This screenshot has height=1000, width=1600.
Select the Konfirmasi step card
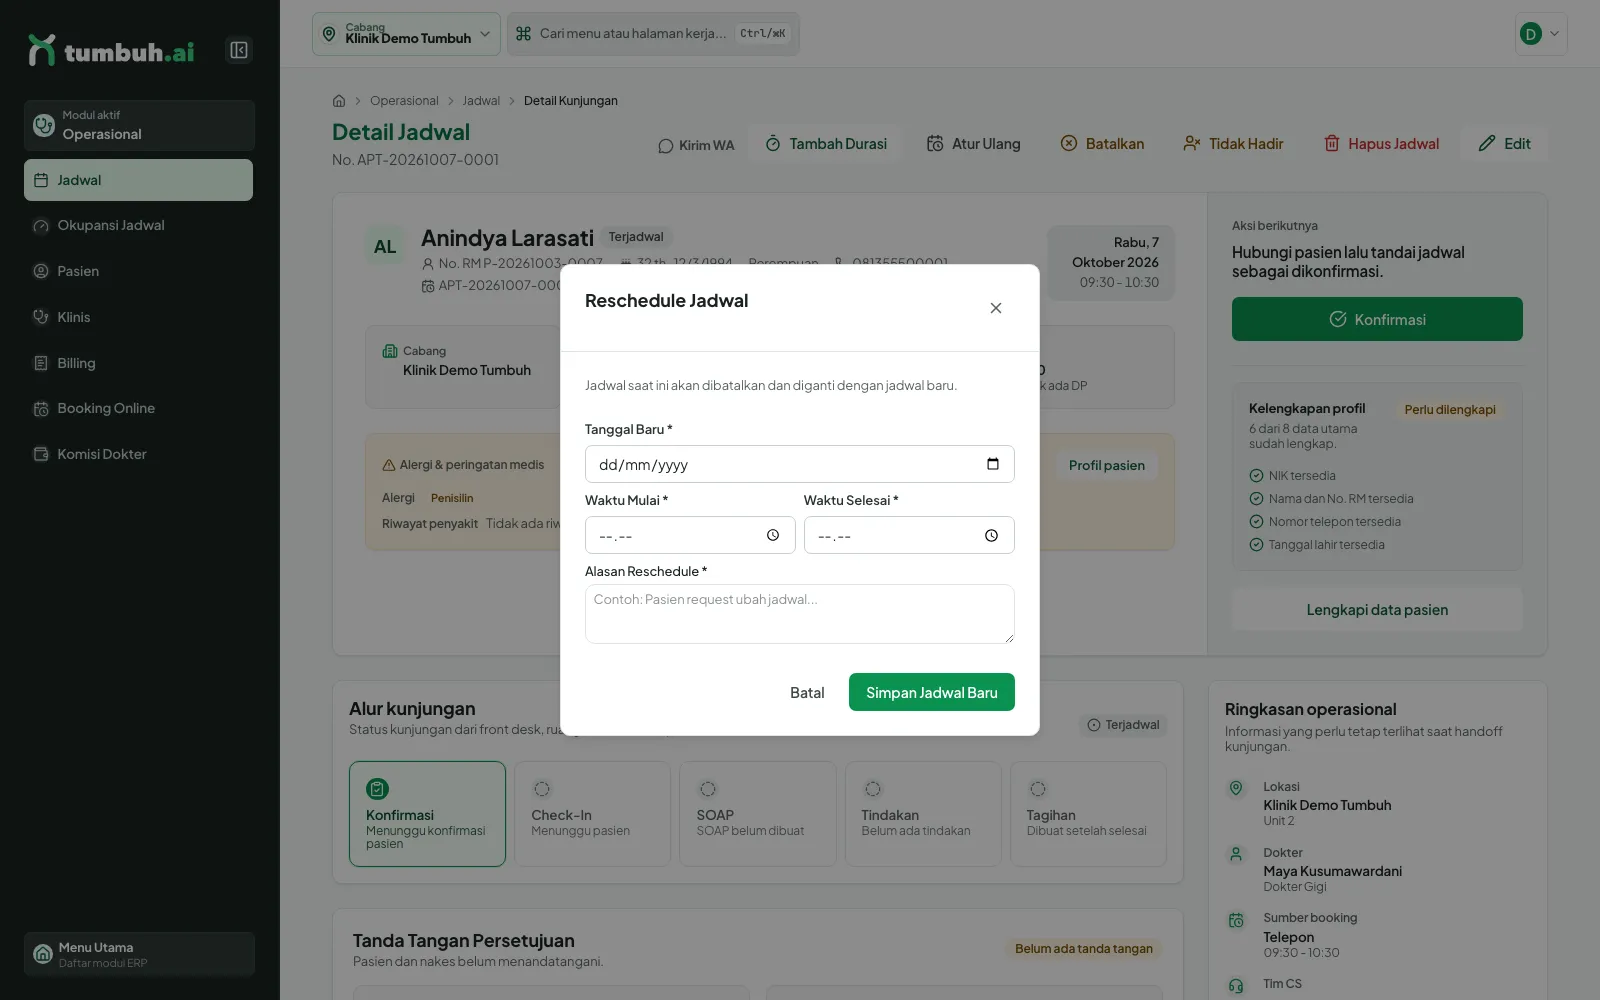click(427, 814)
